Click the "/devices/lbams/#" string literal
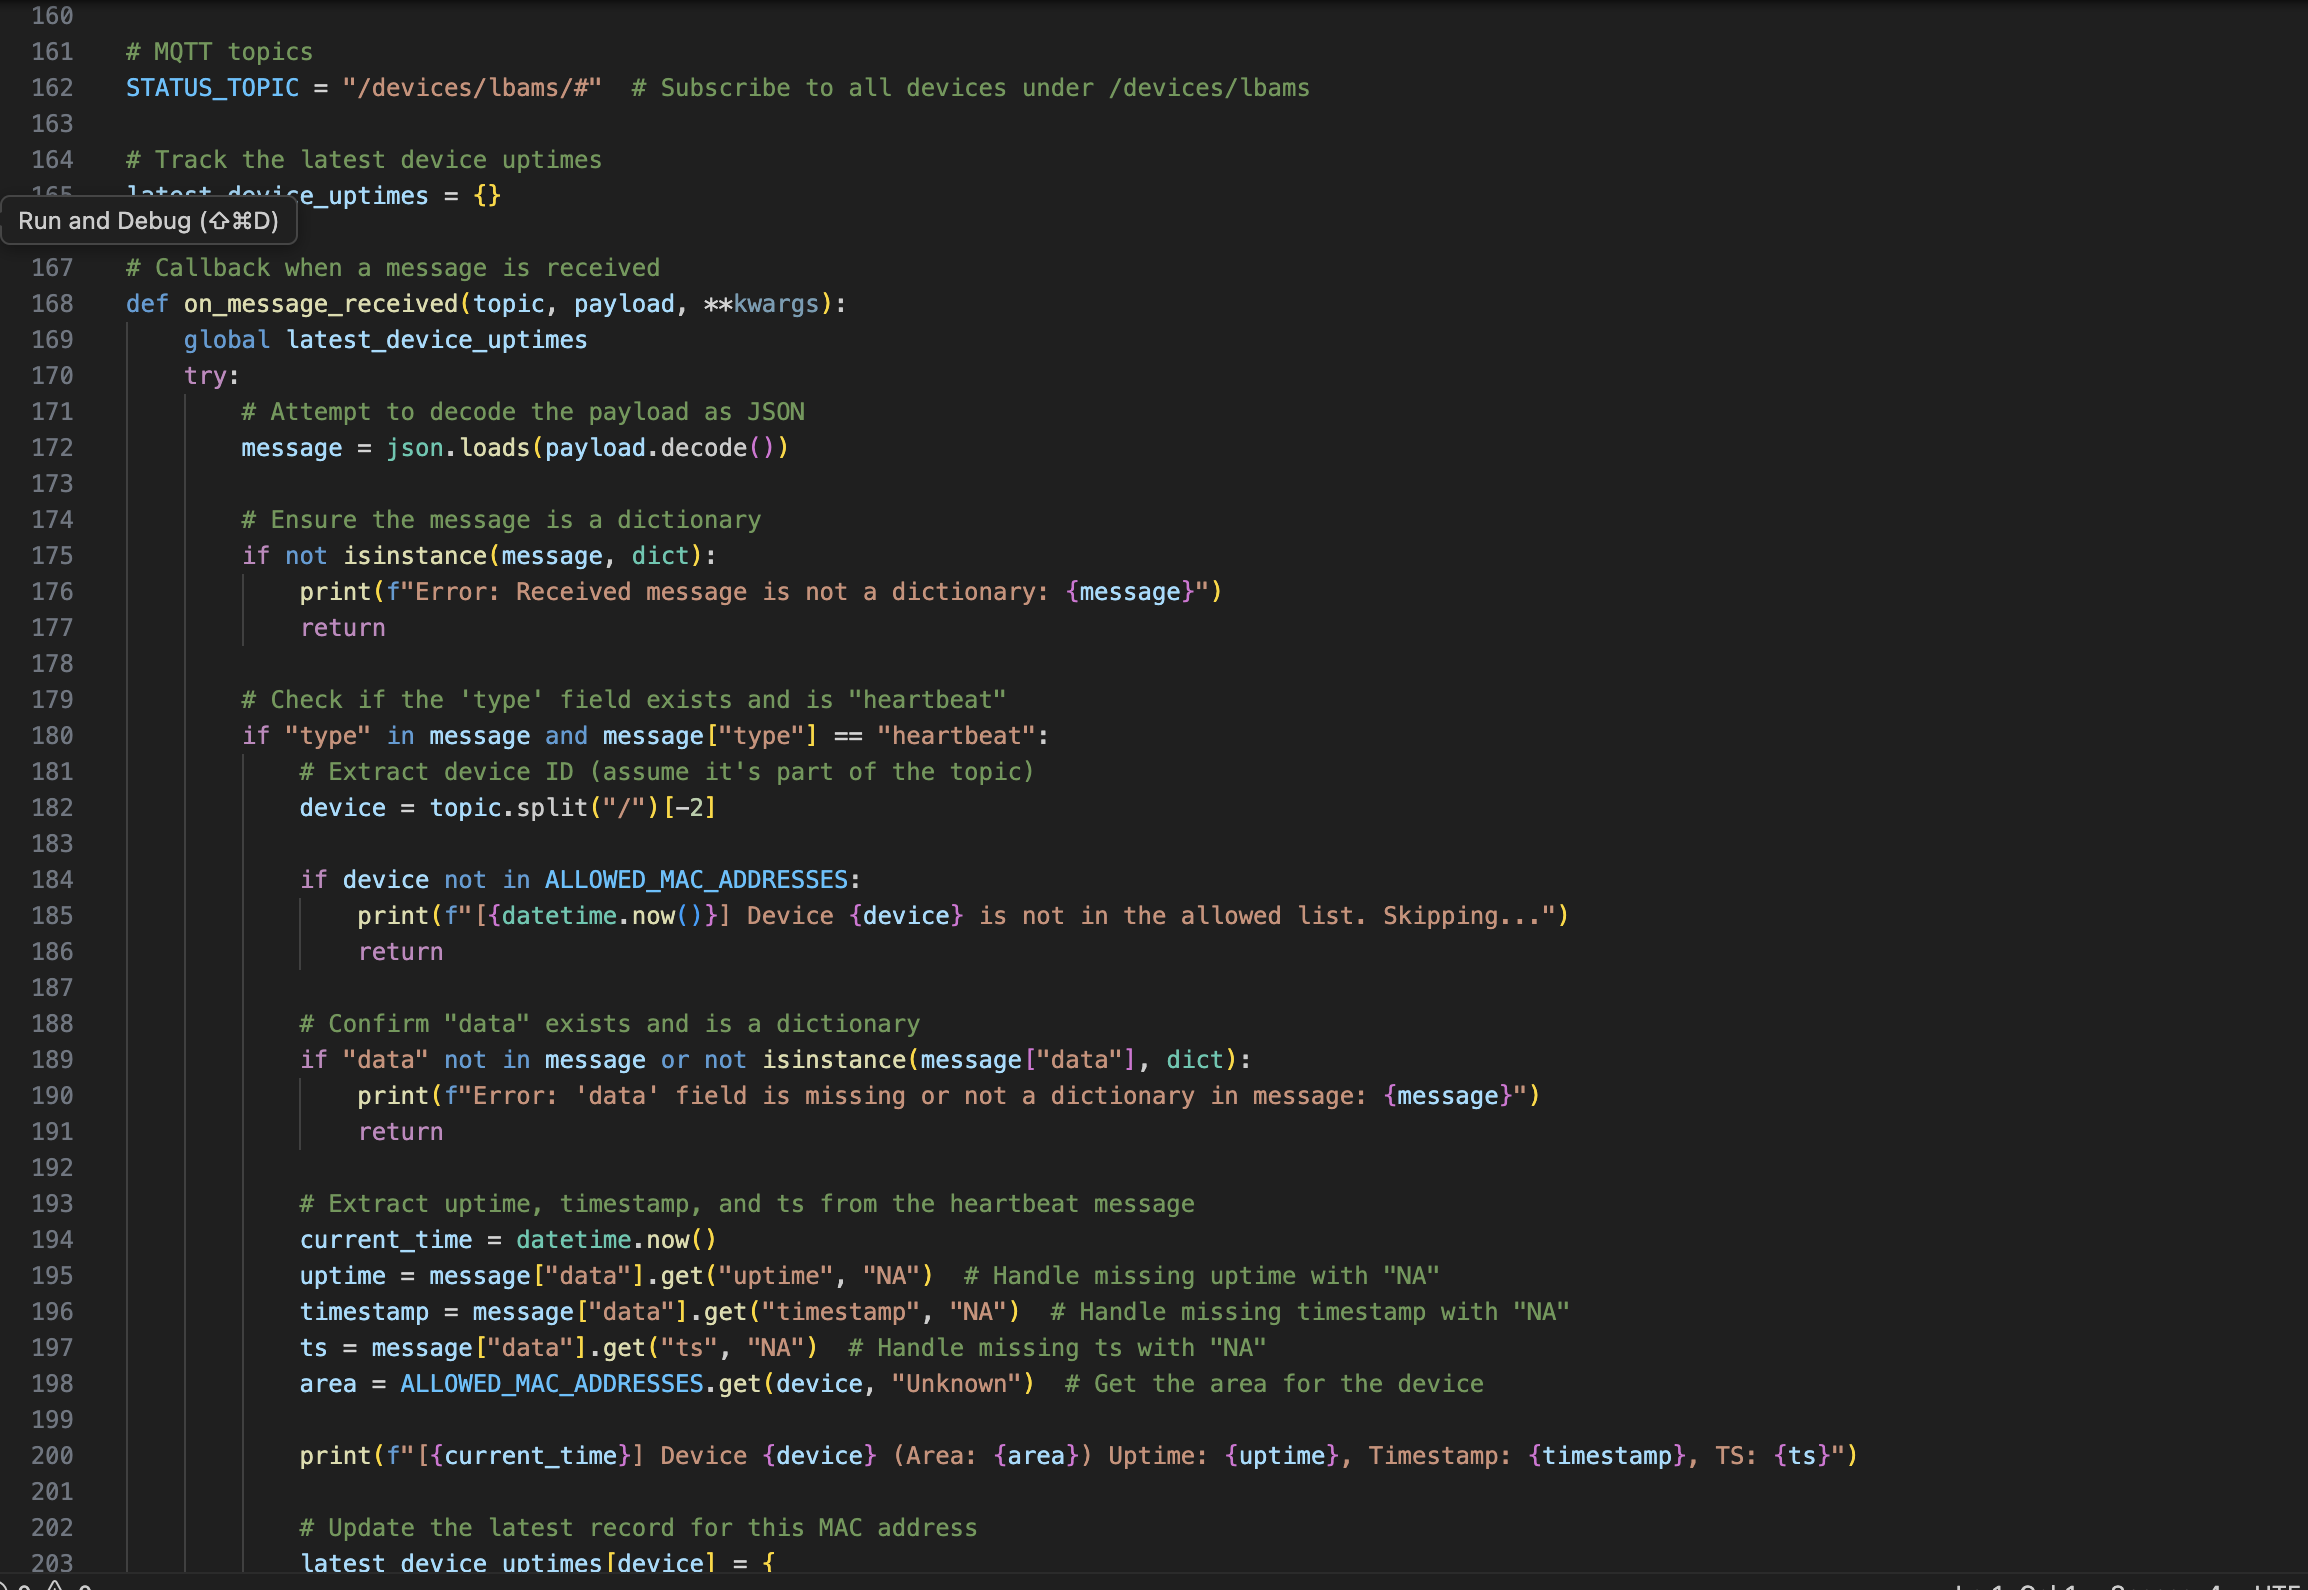The height and width of the screenshot is (1590, 2308). coord(472,88)
